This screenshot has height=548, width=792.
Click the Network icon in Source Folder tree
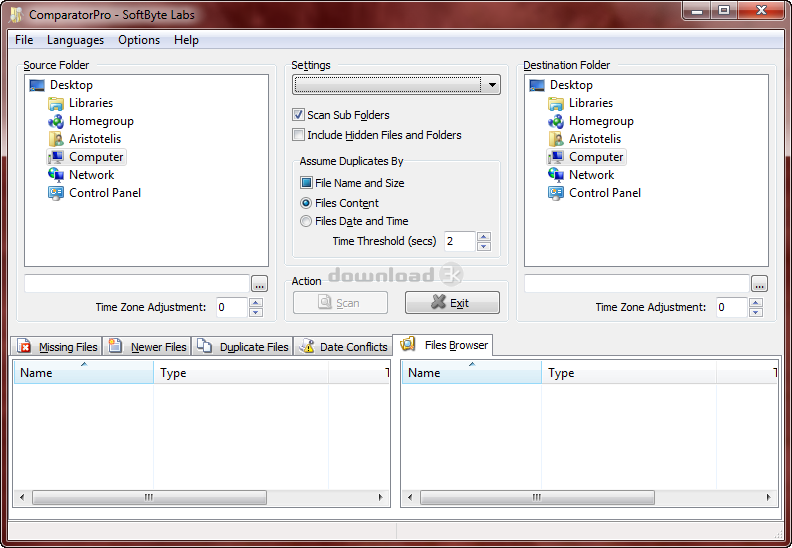point(56,175)
